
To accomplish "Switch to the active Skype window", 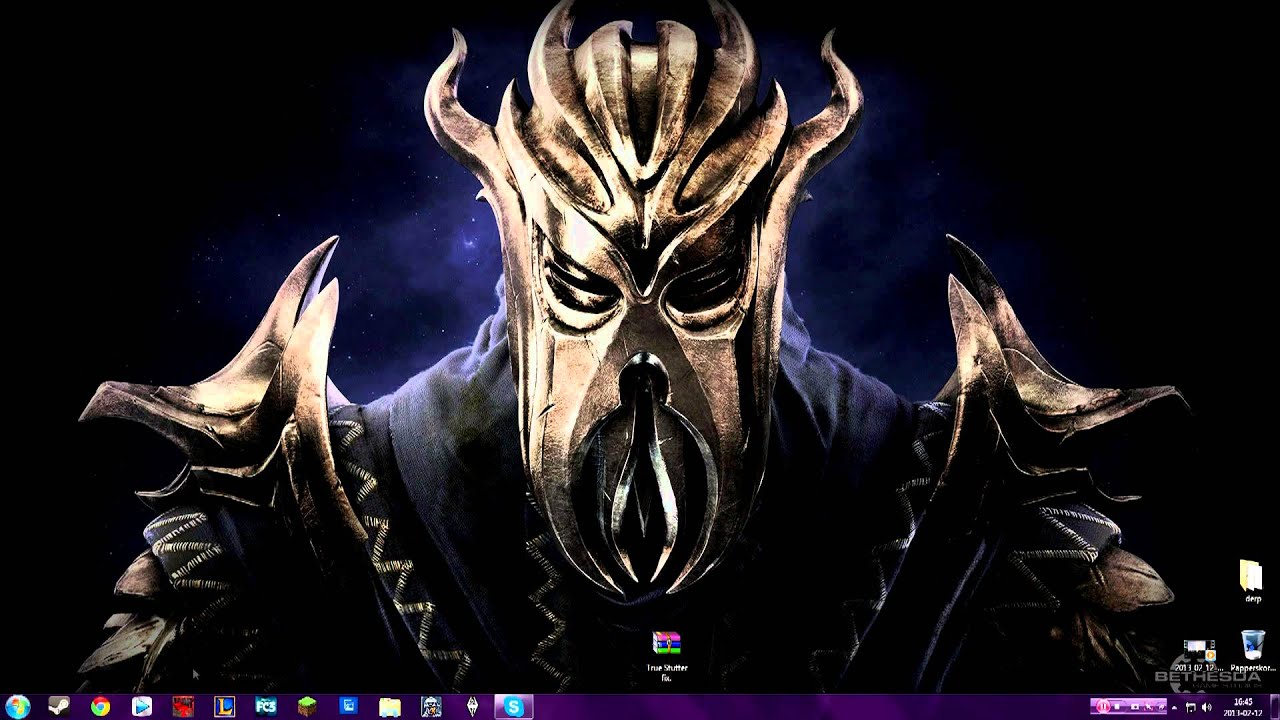I will pyautogui.click(x=514, y=707).
